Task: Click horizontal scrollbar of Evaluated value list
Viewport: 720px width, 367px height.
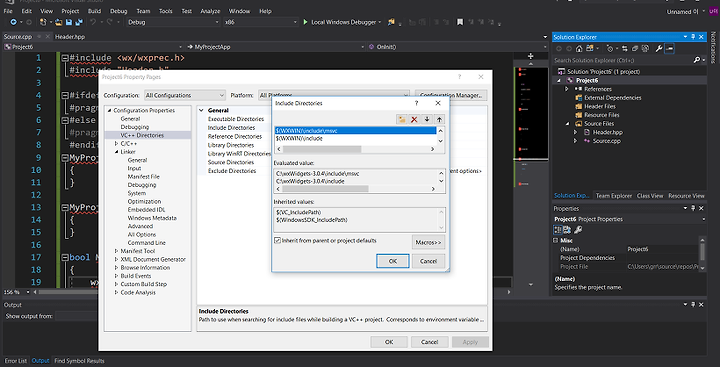Action: click(x=355, y=189)
